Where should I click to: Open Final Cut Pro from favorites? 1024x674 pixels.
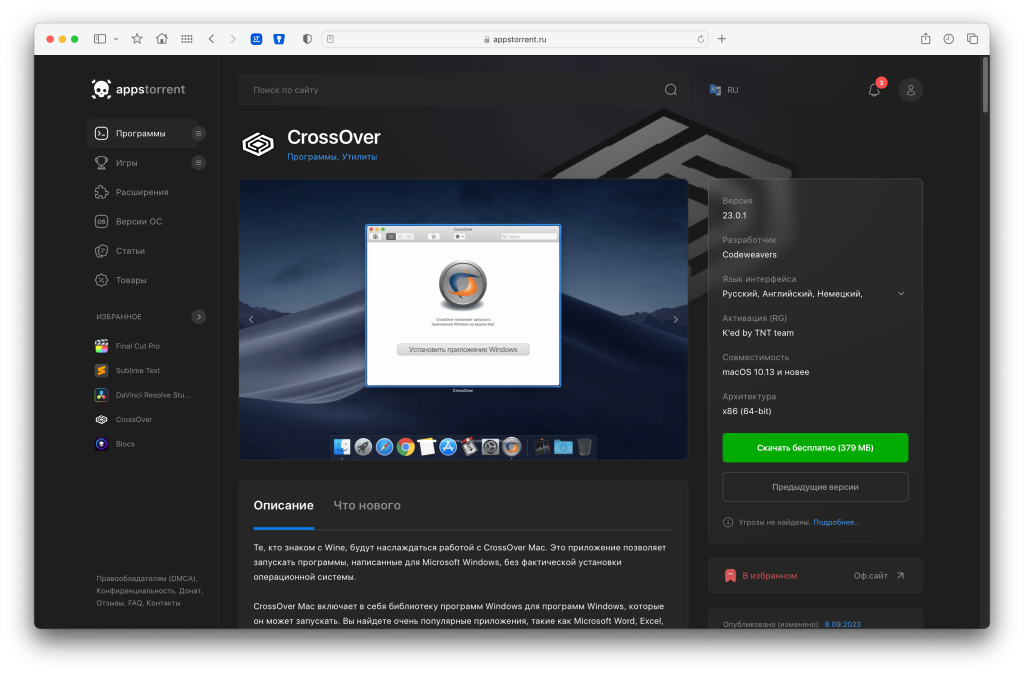127,346
